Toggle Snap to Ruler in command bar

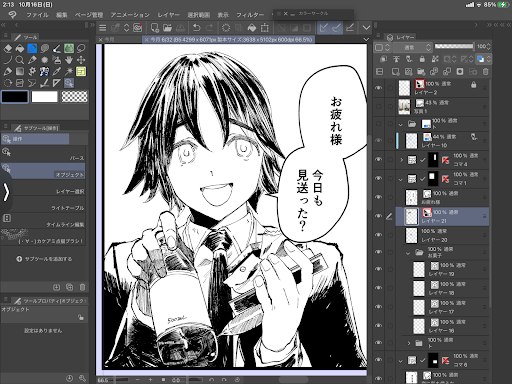323,28
